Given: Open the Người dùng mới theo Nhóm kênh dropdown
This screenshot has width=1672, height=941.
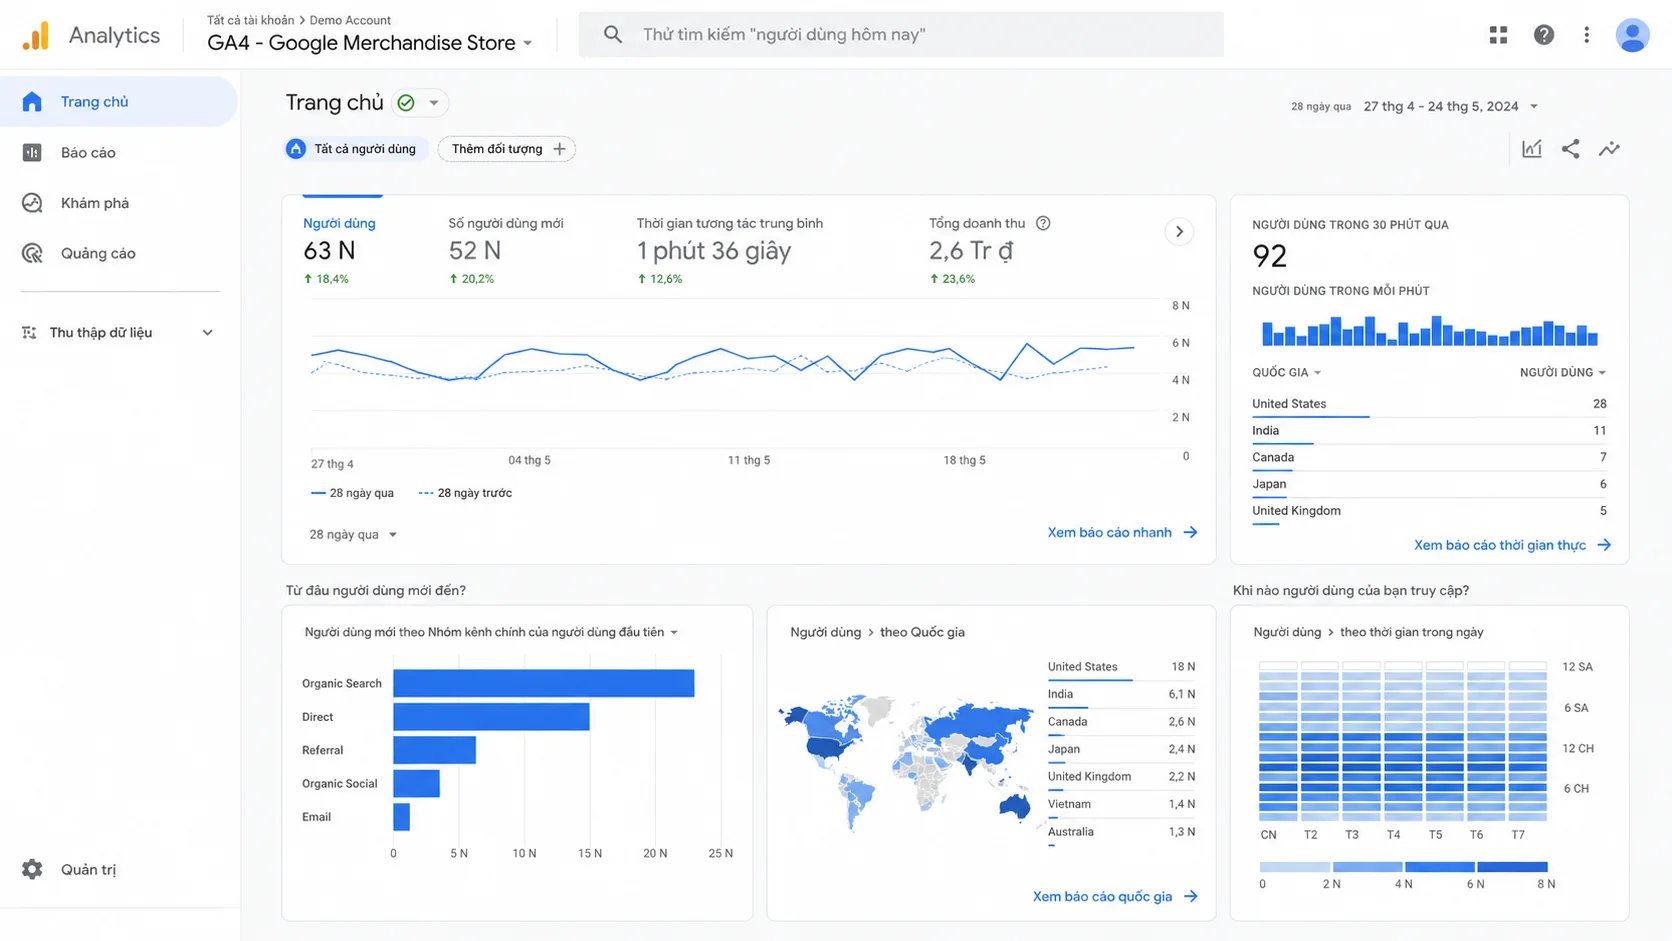Looking at the screenshot, I should (491, 632).
